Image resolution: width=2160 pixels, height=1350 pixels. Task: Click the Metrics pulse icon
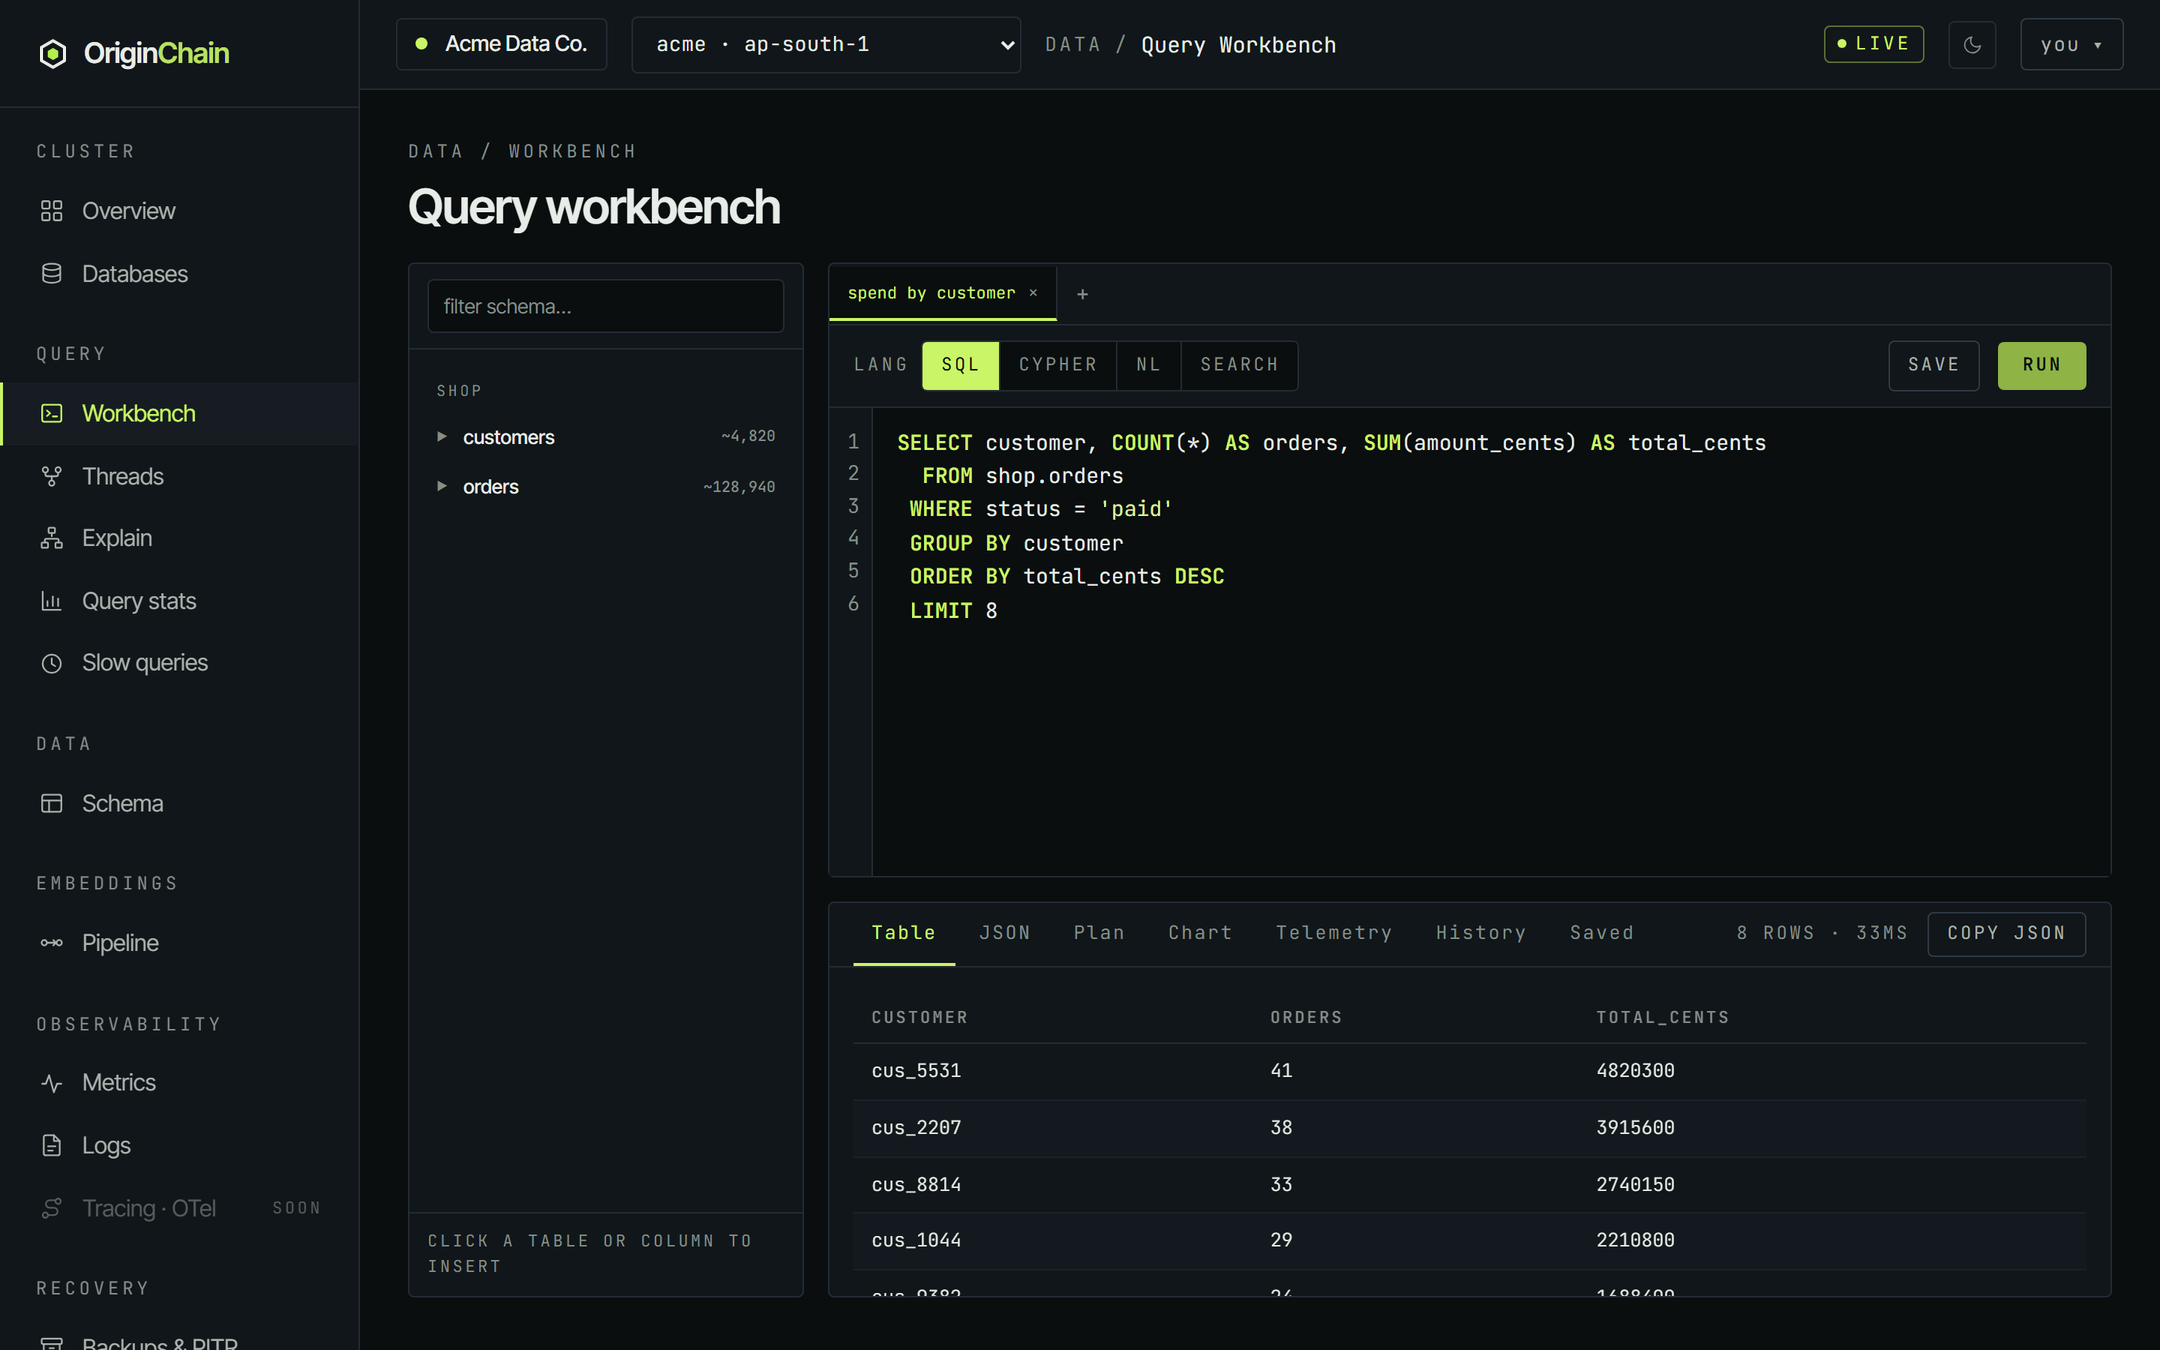pos(52,1083)
